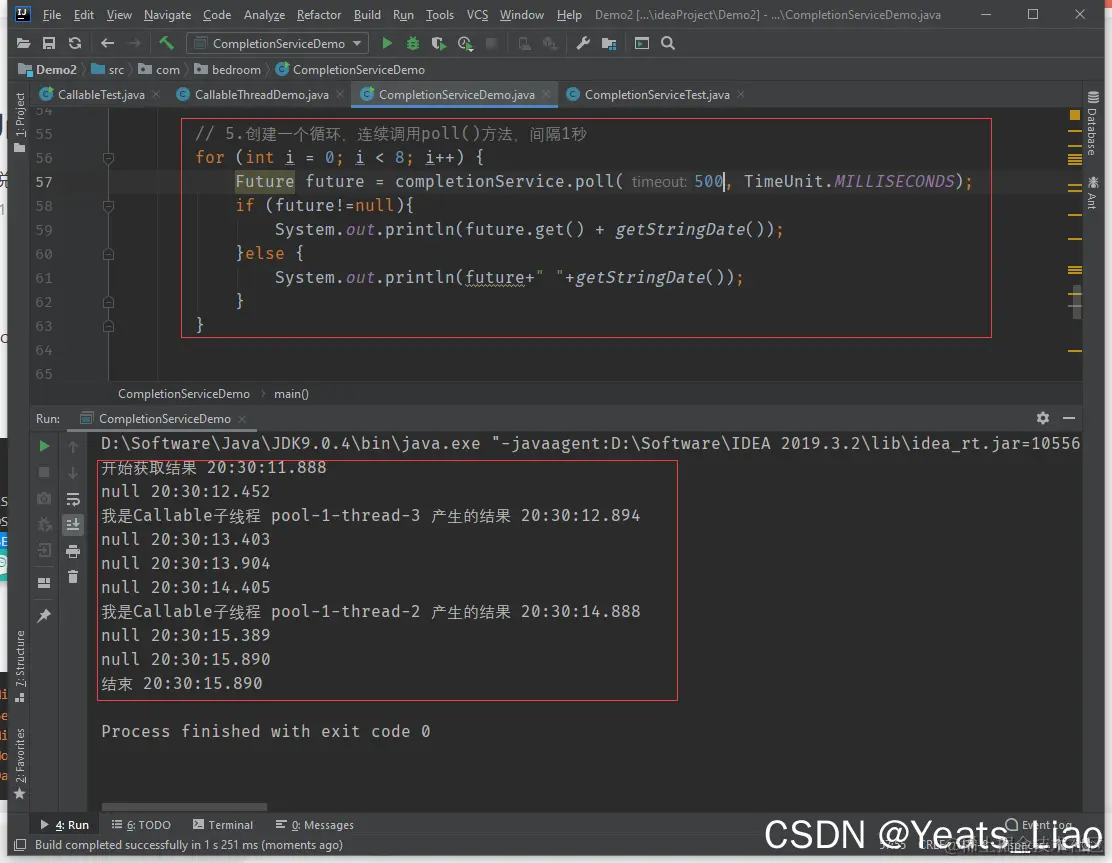Click Demo2 in the breadcrumb bar
The image size is (1112, 863).
[48, 69]
